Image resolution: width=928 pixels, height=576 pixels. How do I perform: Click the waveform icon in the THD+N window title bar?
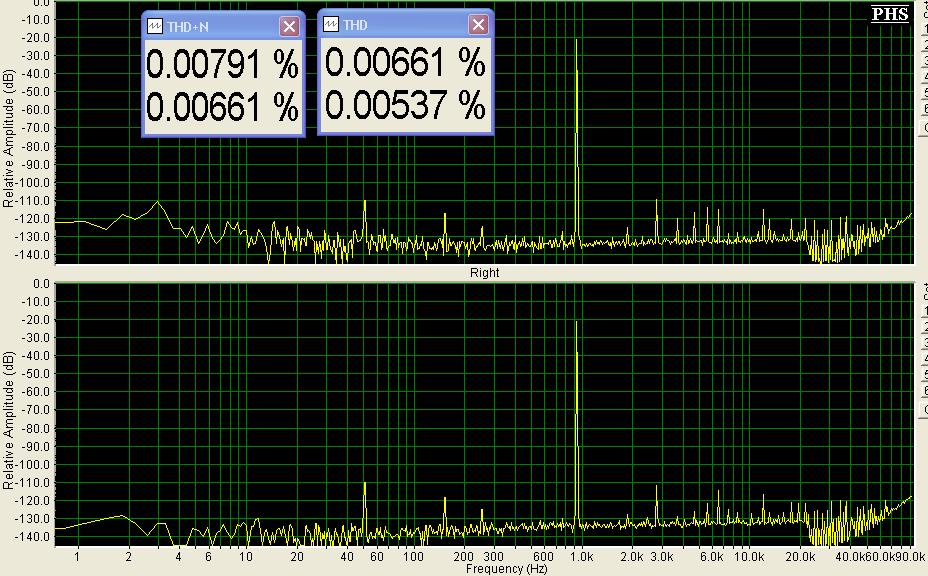click(155, 27)
